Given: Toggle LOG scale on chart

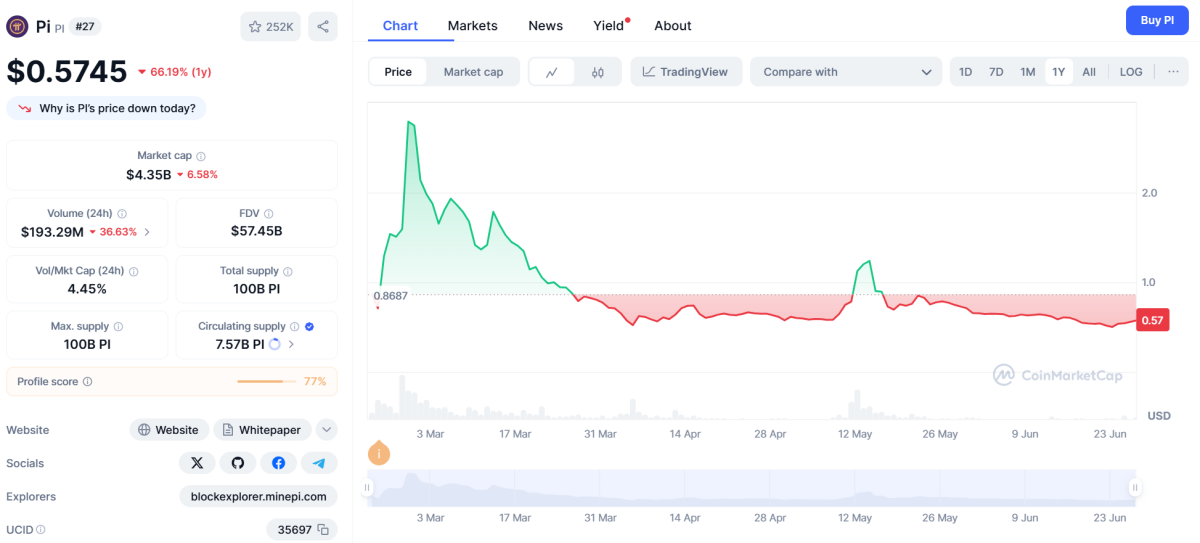Looking at the screenshot, I should pyautogui.click(x=1131, y=72).
